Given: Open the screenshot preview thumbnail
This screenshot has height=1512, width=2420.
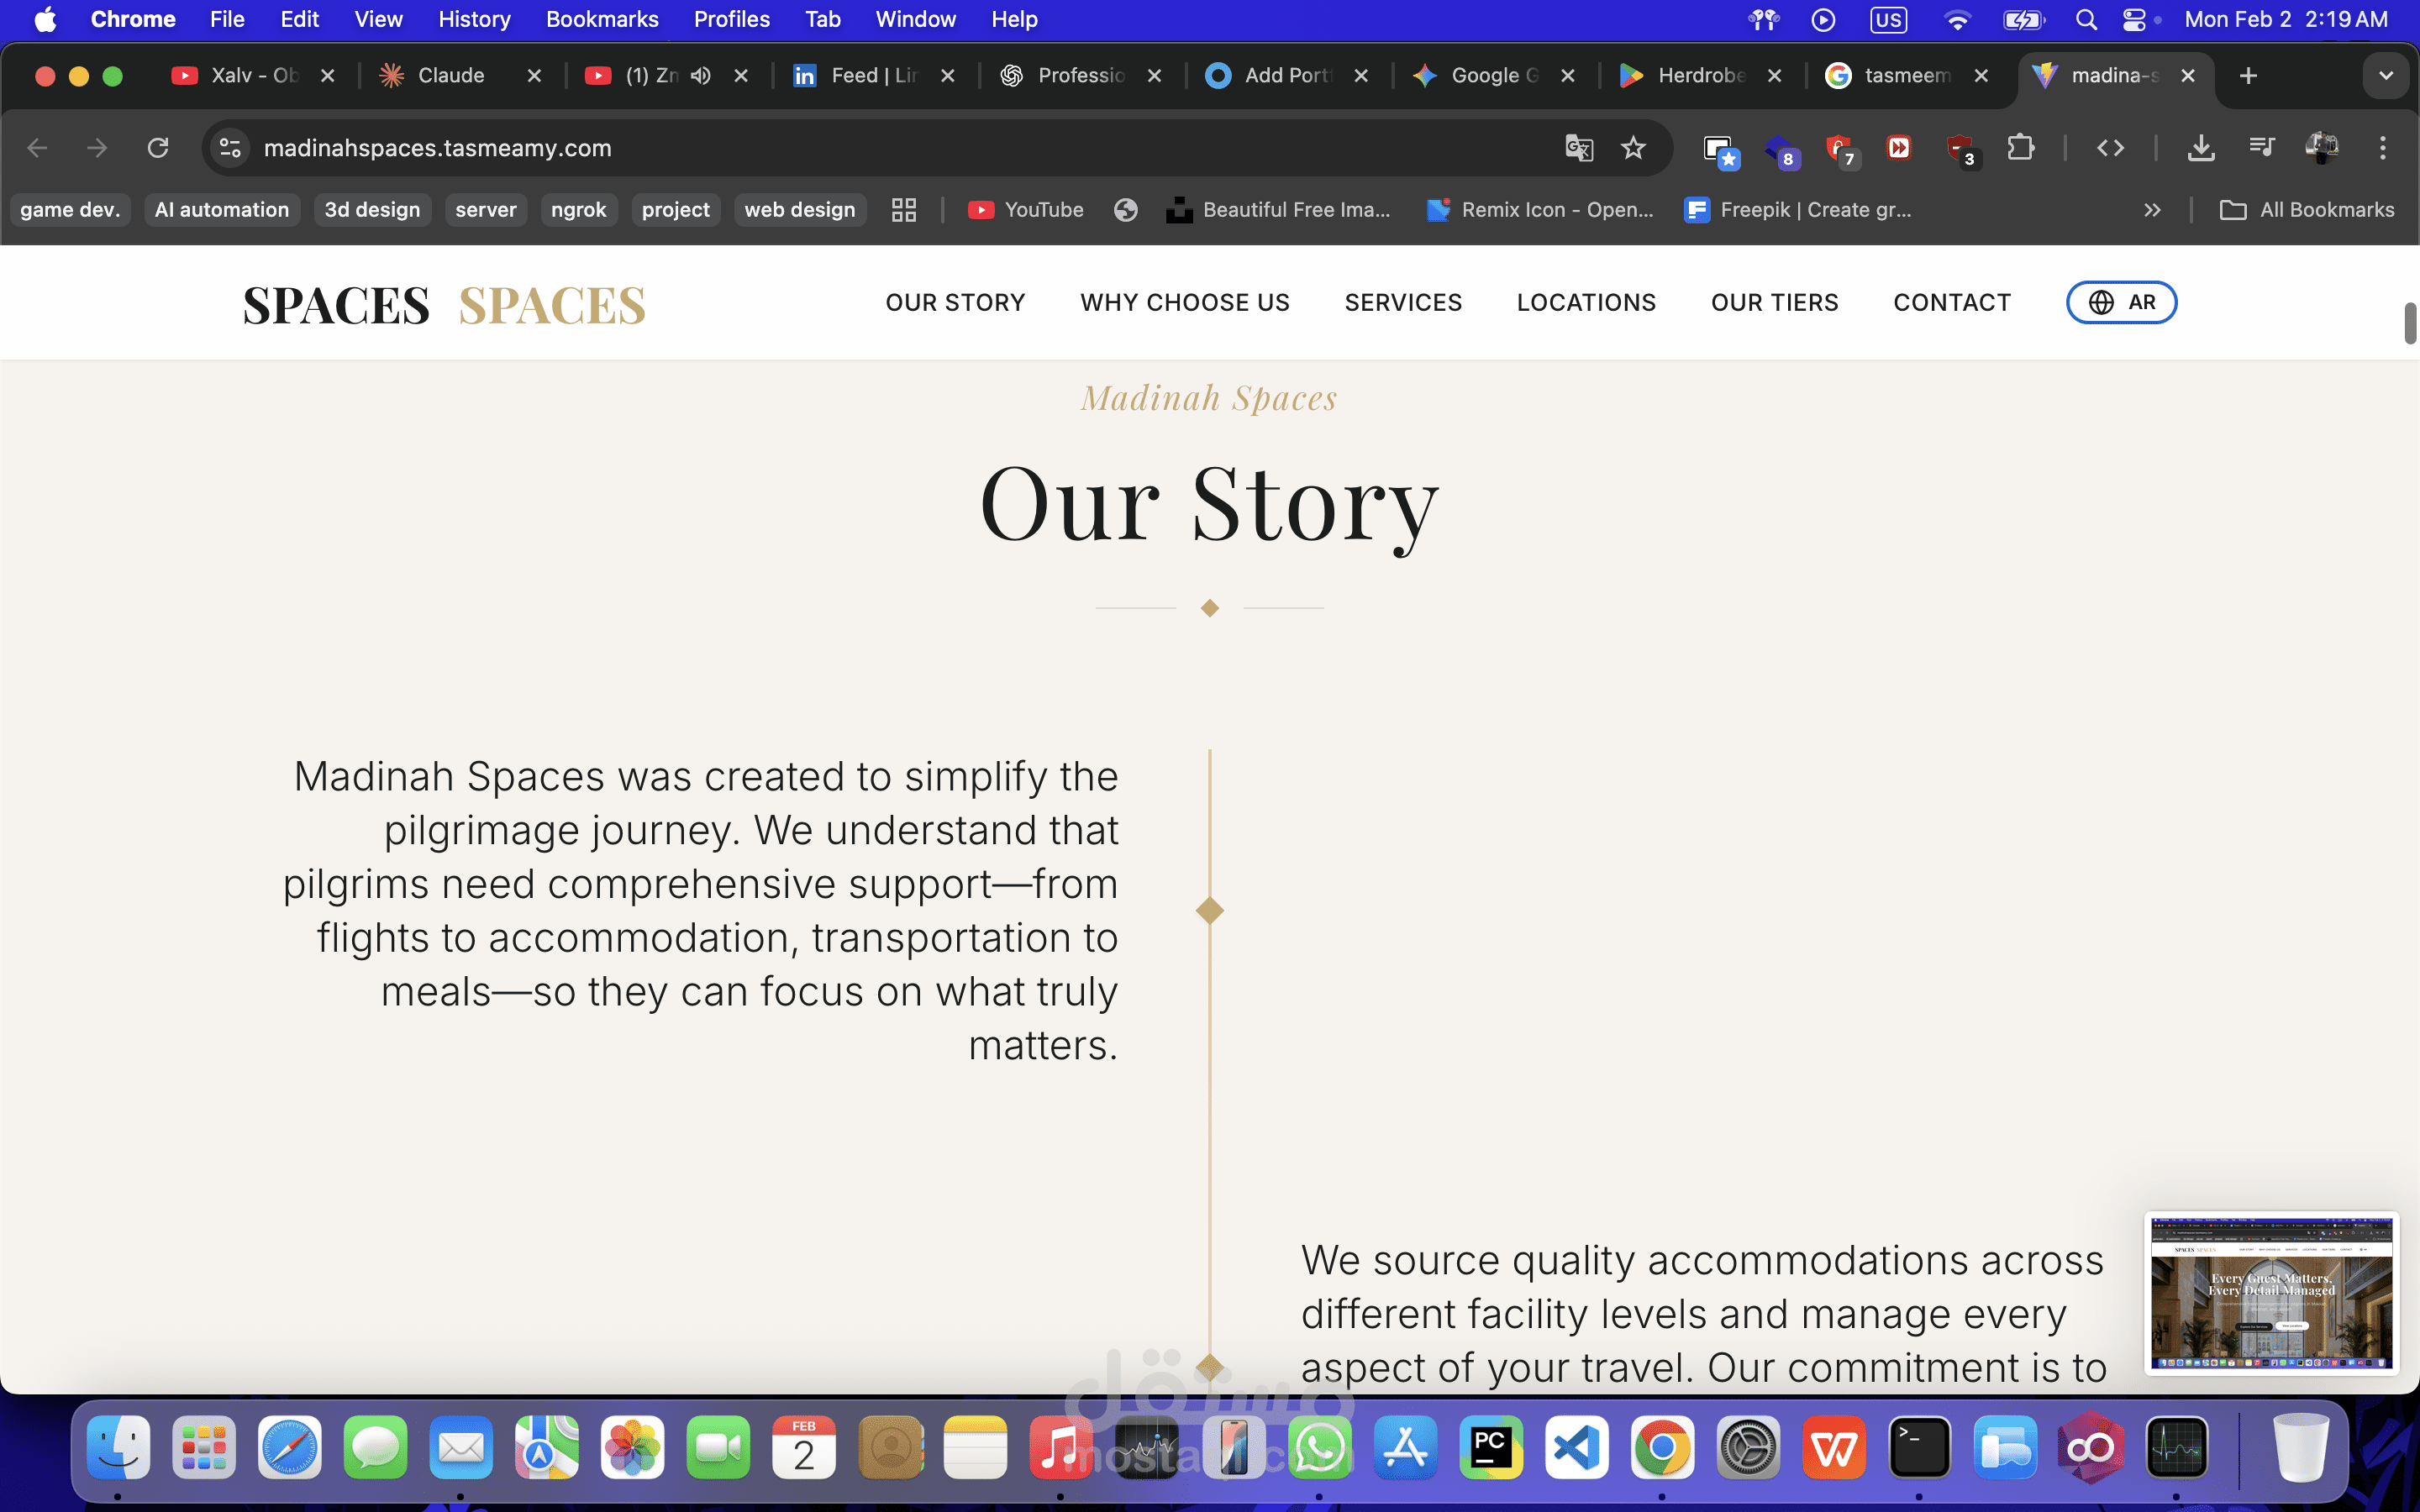Looking at the screenshot, I should point(2271,1292).
